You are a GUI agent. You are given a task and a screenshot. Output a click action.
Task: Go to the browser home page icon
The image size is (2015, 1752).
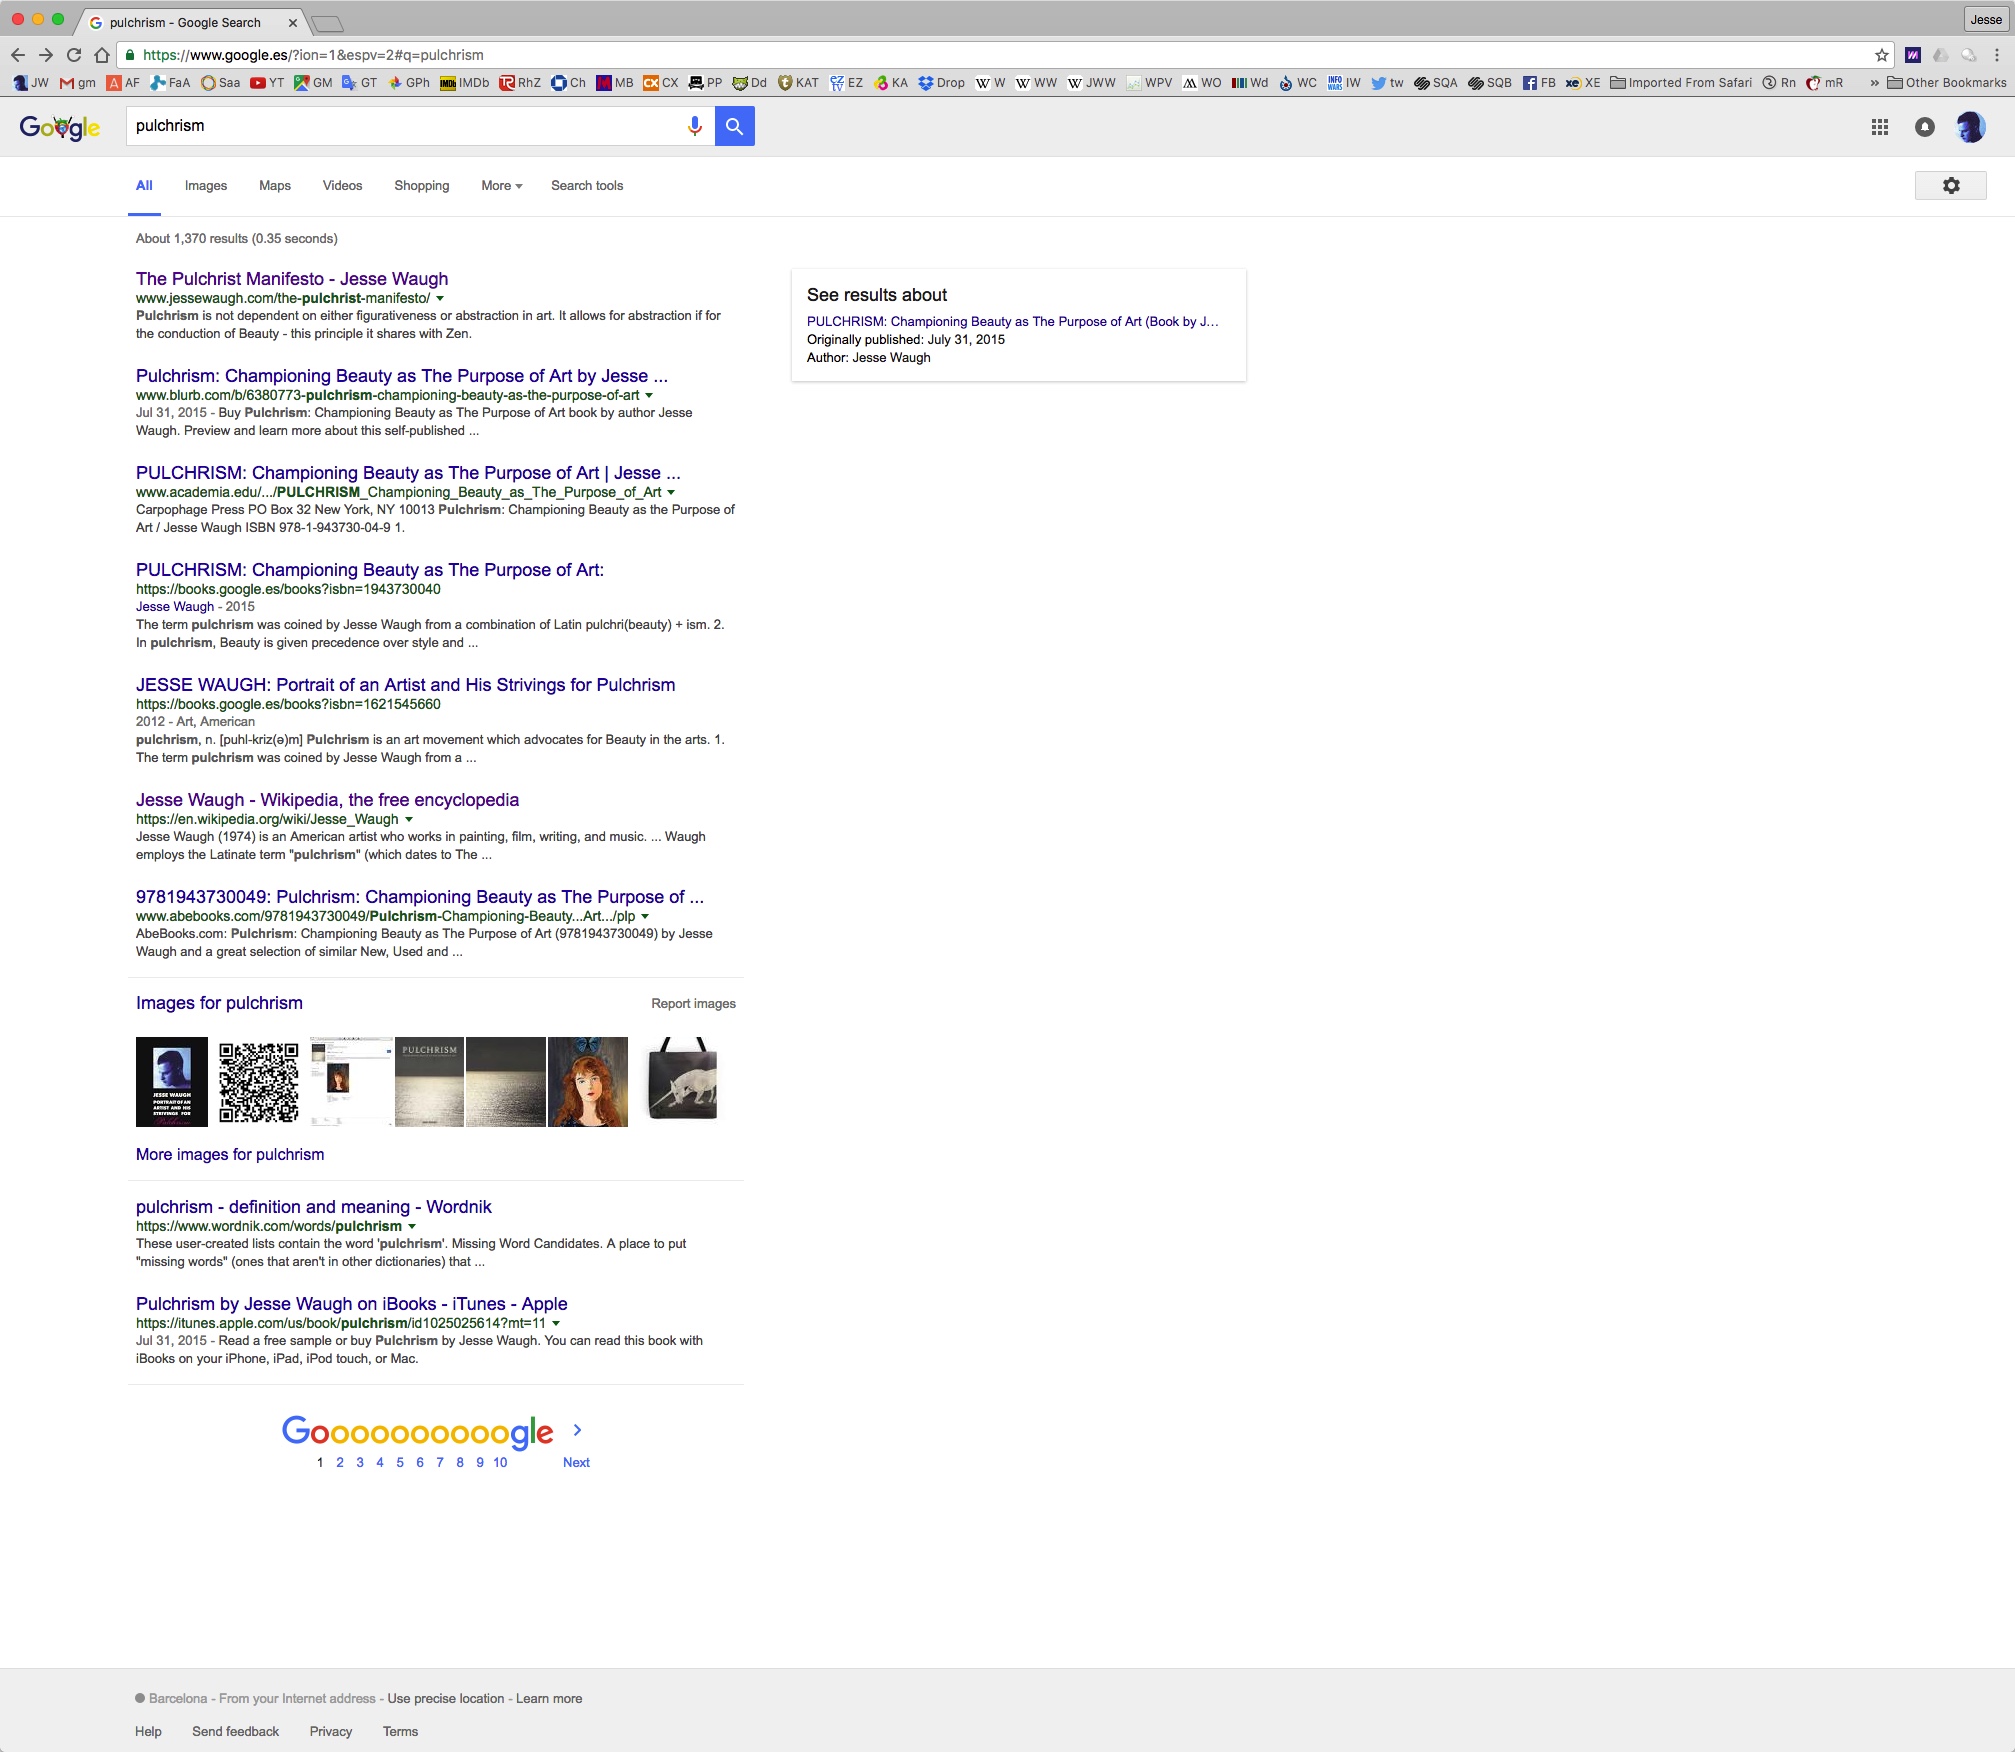point(102,55)
